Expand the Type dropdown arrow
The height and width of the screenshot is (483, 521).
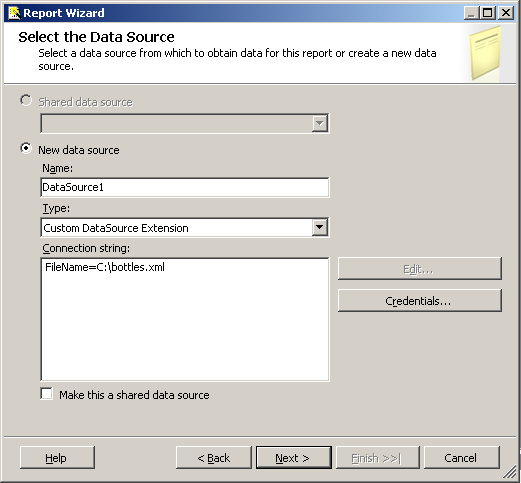320,227
